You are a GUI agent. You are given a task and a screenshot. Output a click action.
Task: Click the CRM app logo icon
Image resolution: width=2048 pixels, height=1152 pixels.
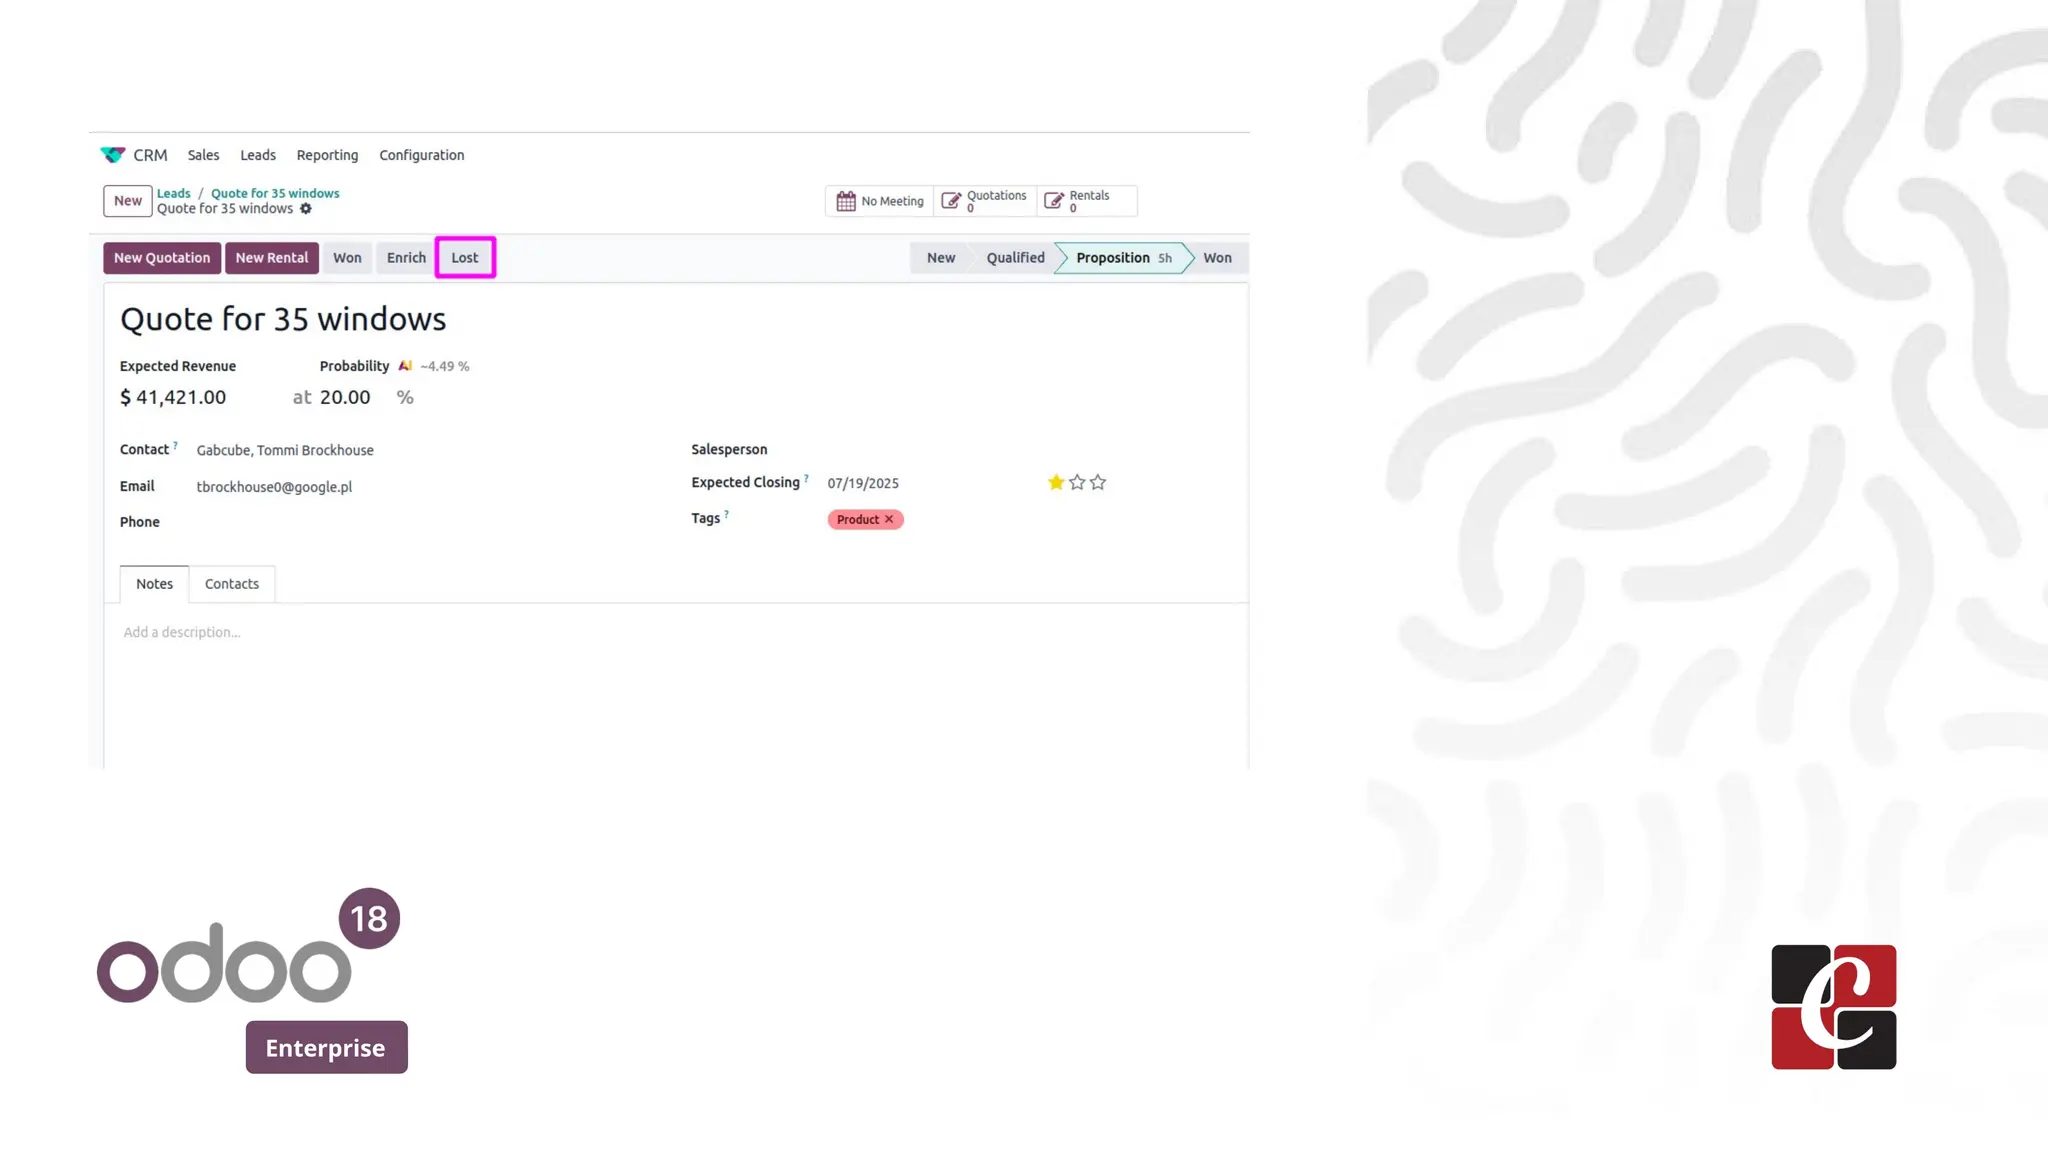pyautogui.click(x=113, y=155)
